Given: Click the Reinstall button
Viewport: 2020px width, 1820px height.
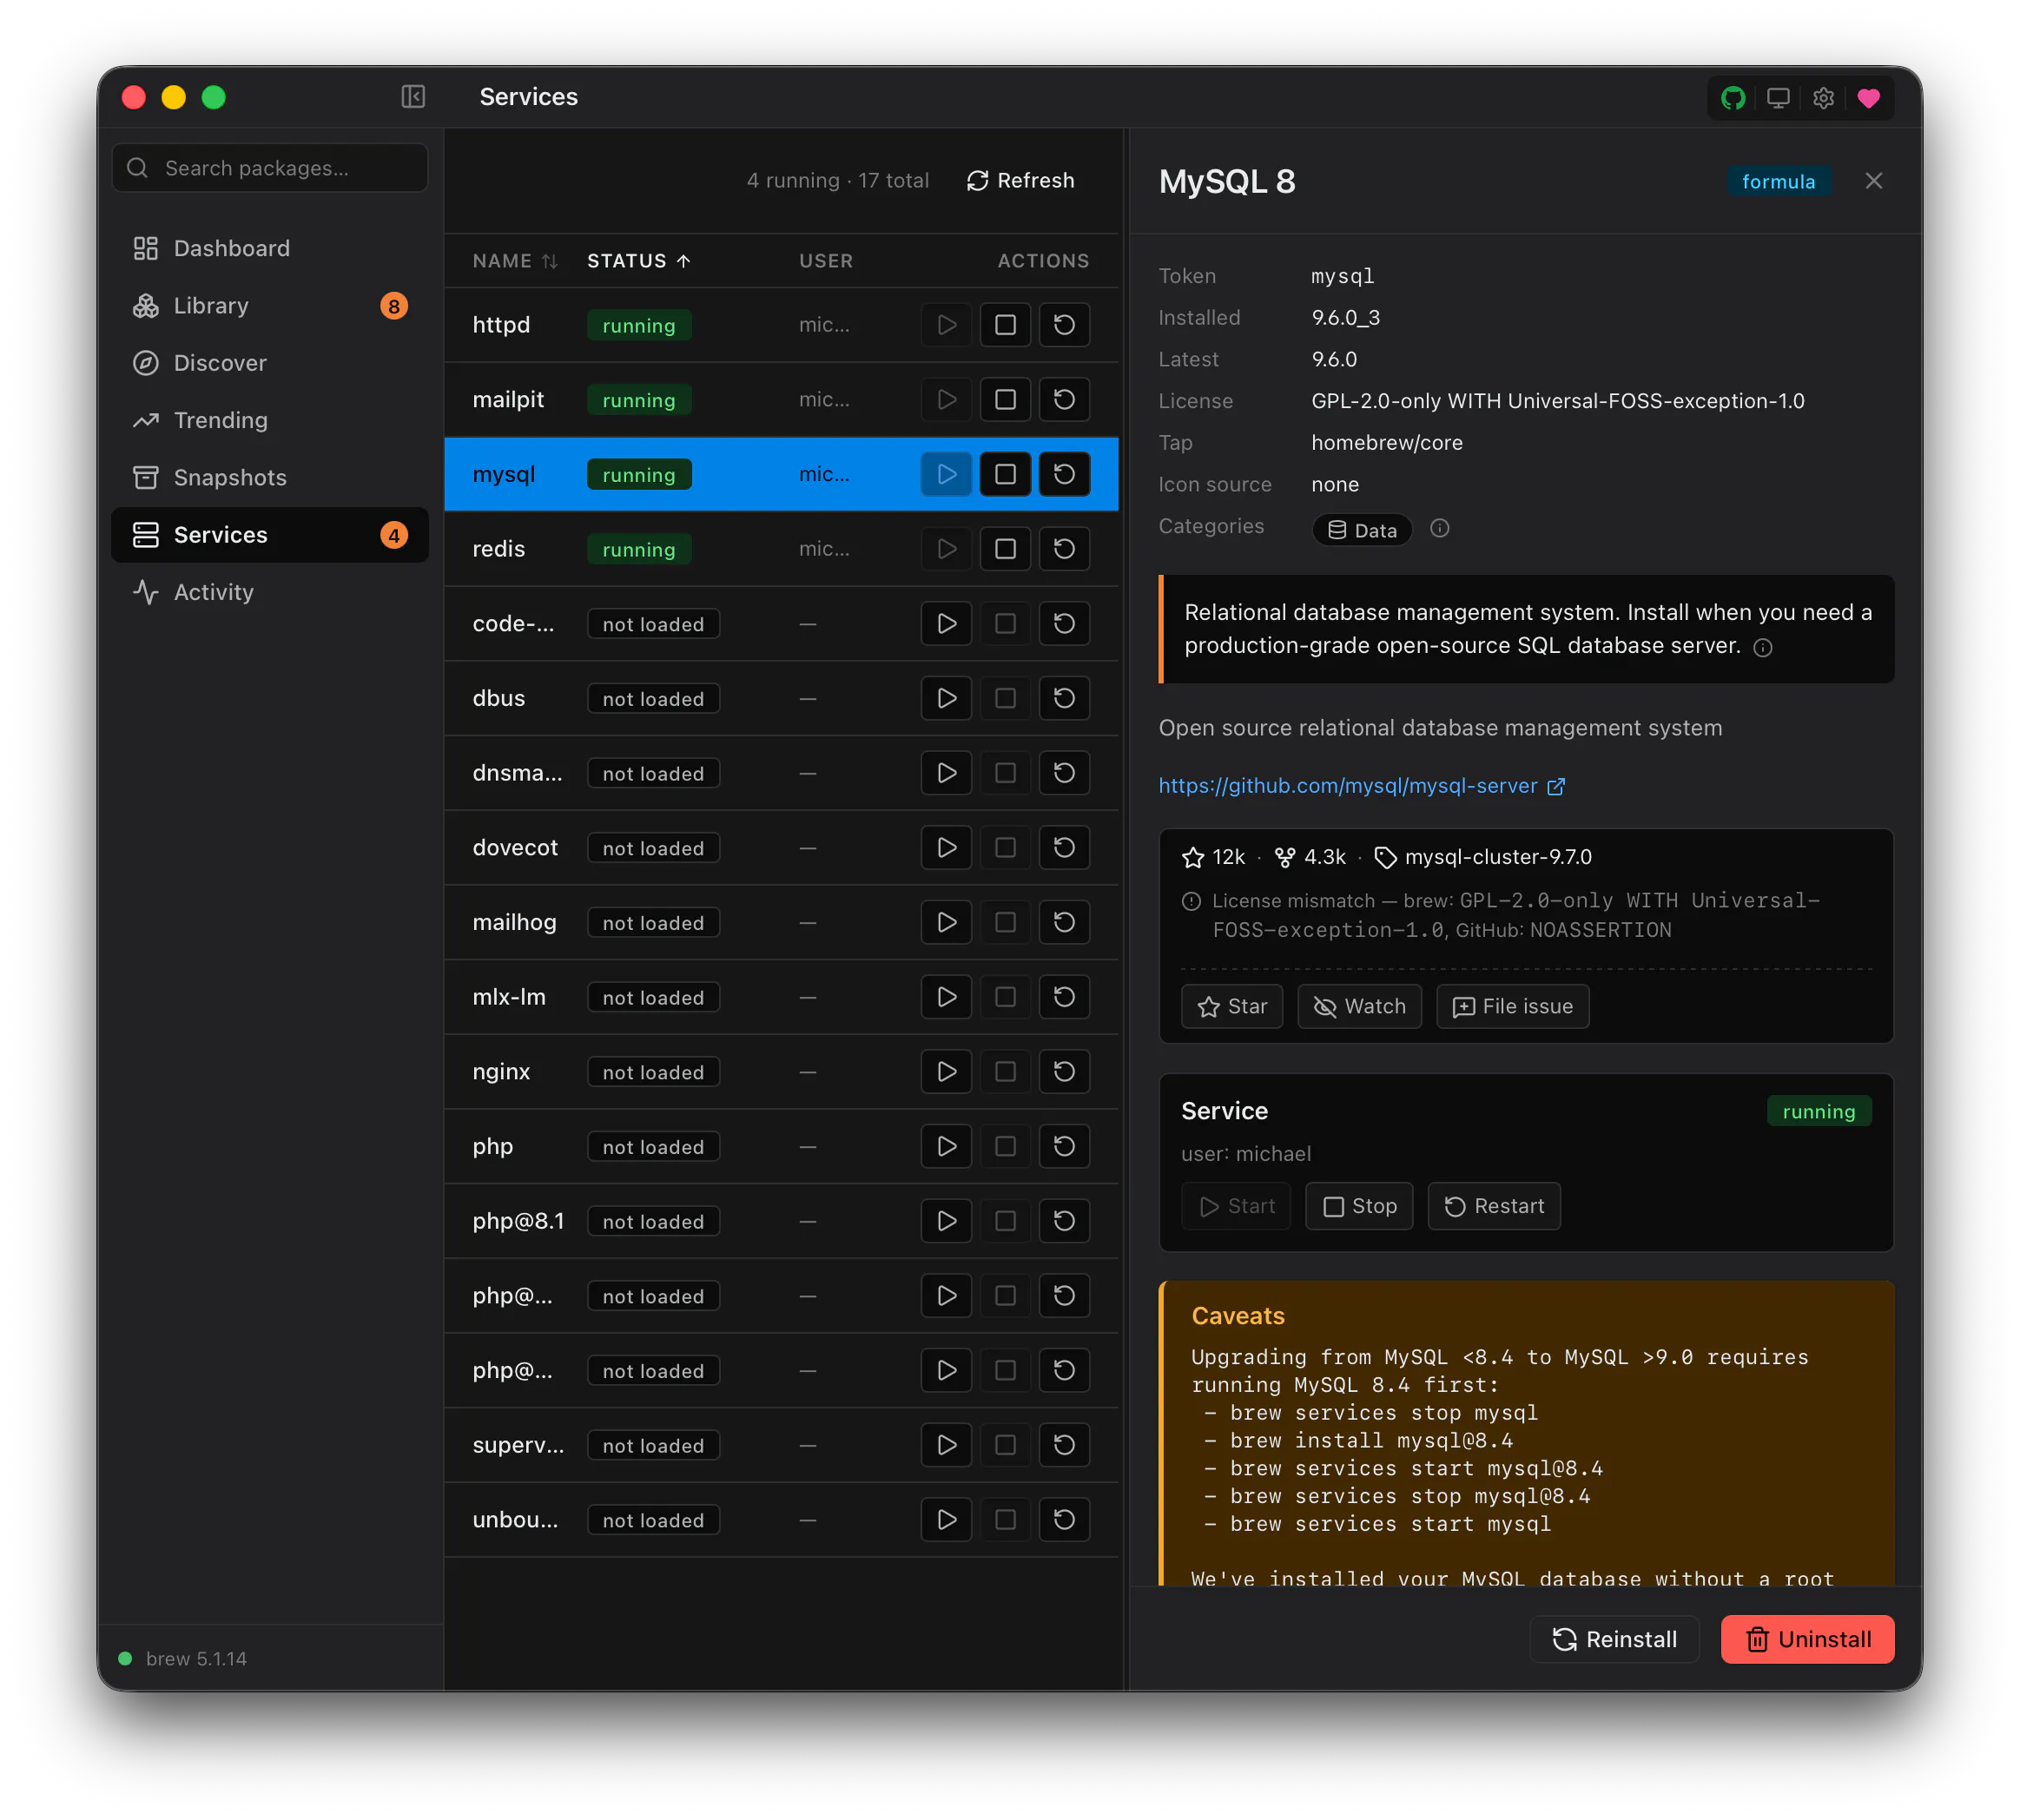Looking at the screenshot, I should point(1614,1640).
